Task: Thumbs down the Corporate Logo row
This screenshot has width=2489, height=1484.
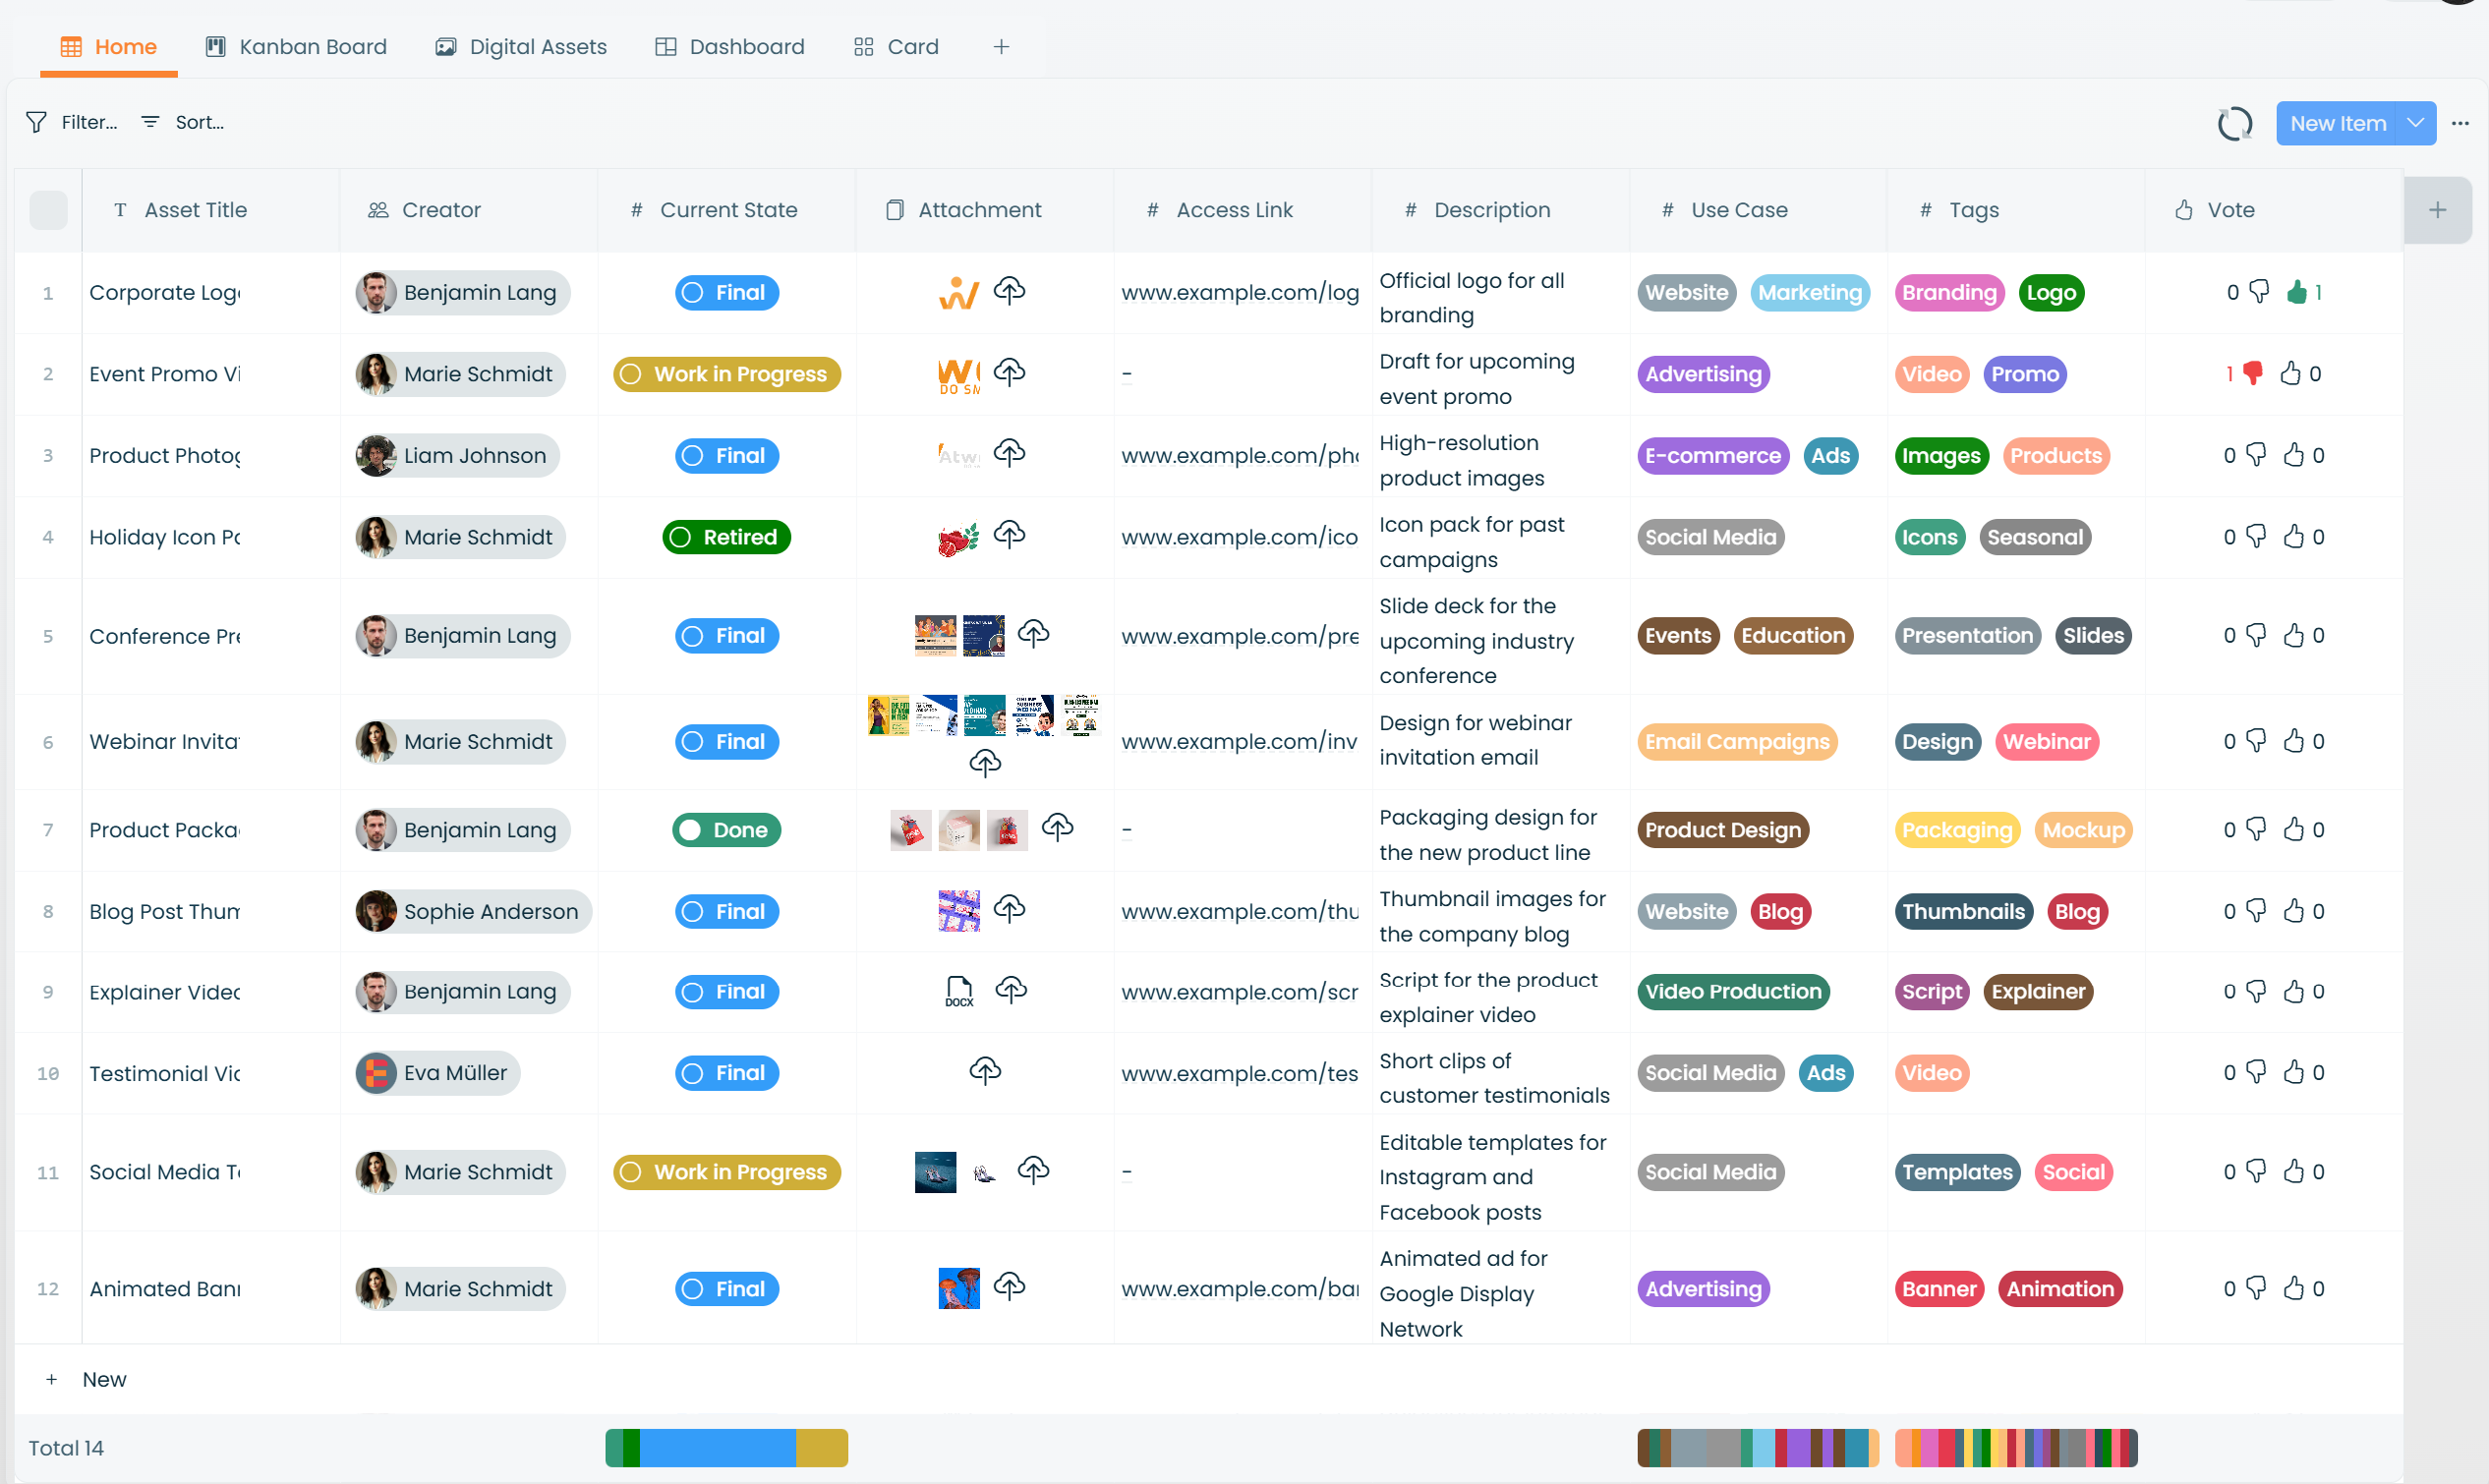Action: pos(2258,291)
